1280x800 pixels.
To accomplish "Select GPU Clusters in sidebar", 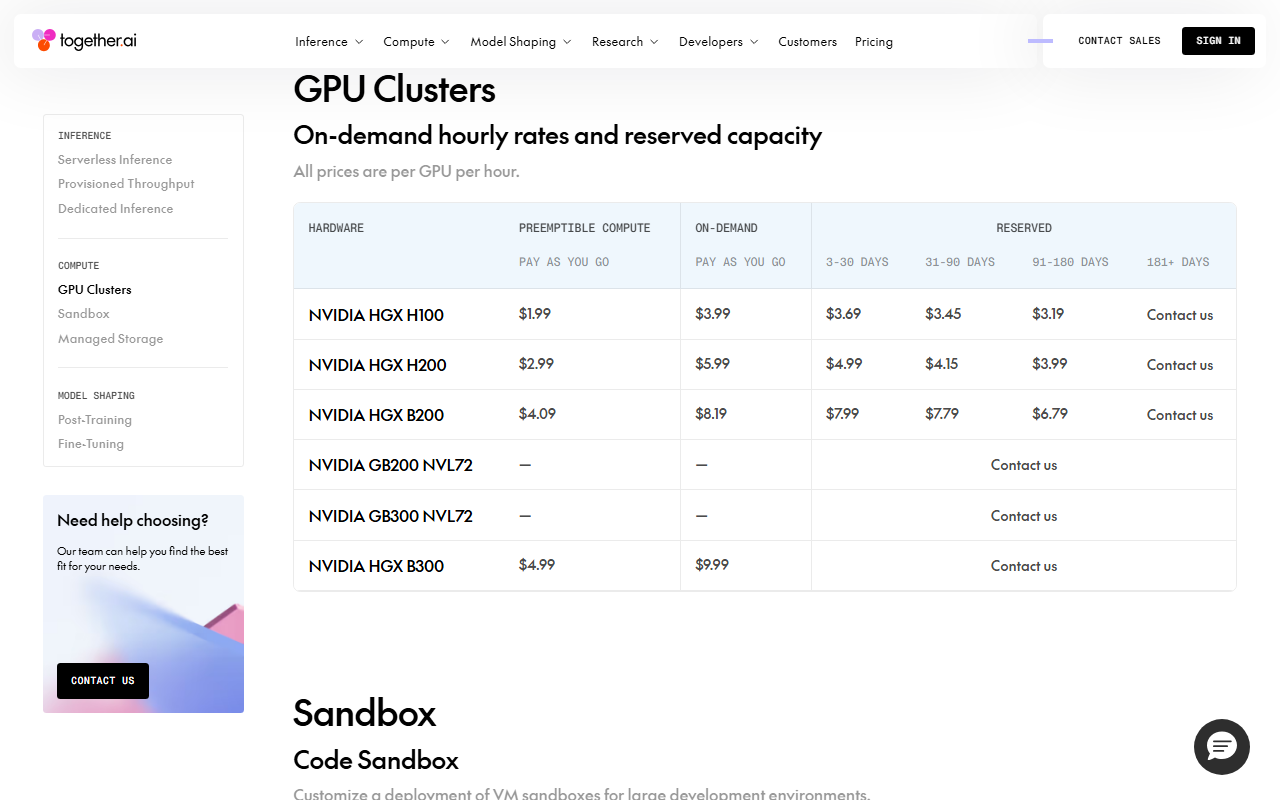I will [x=95, y=290].
